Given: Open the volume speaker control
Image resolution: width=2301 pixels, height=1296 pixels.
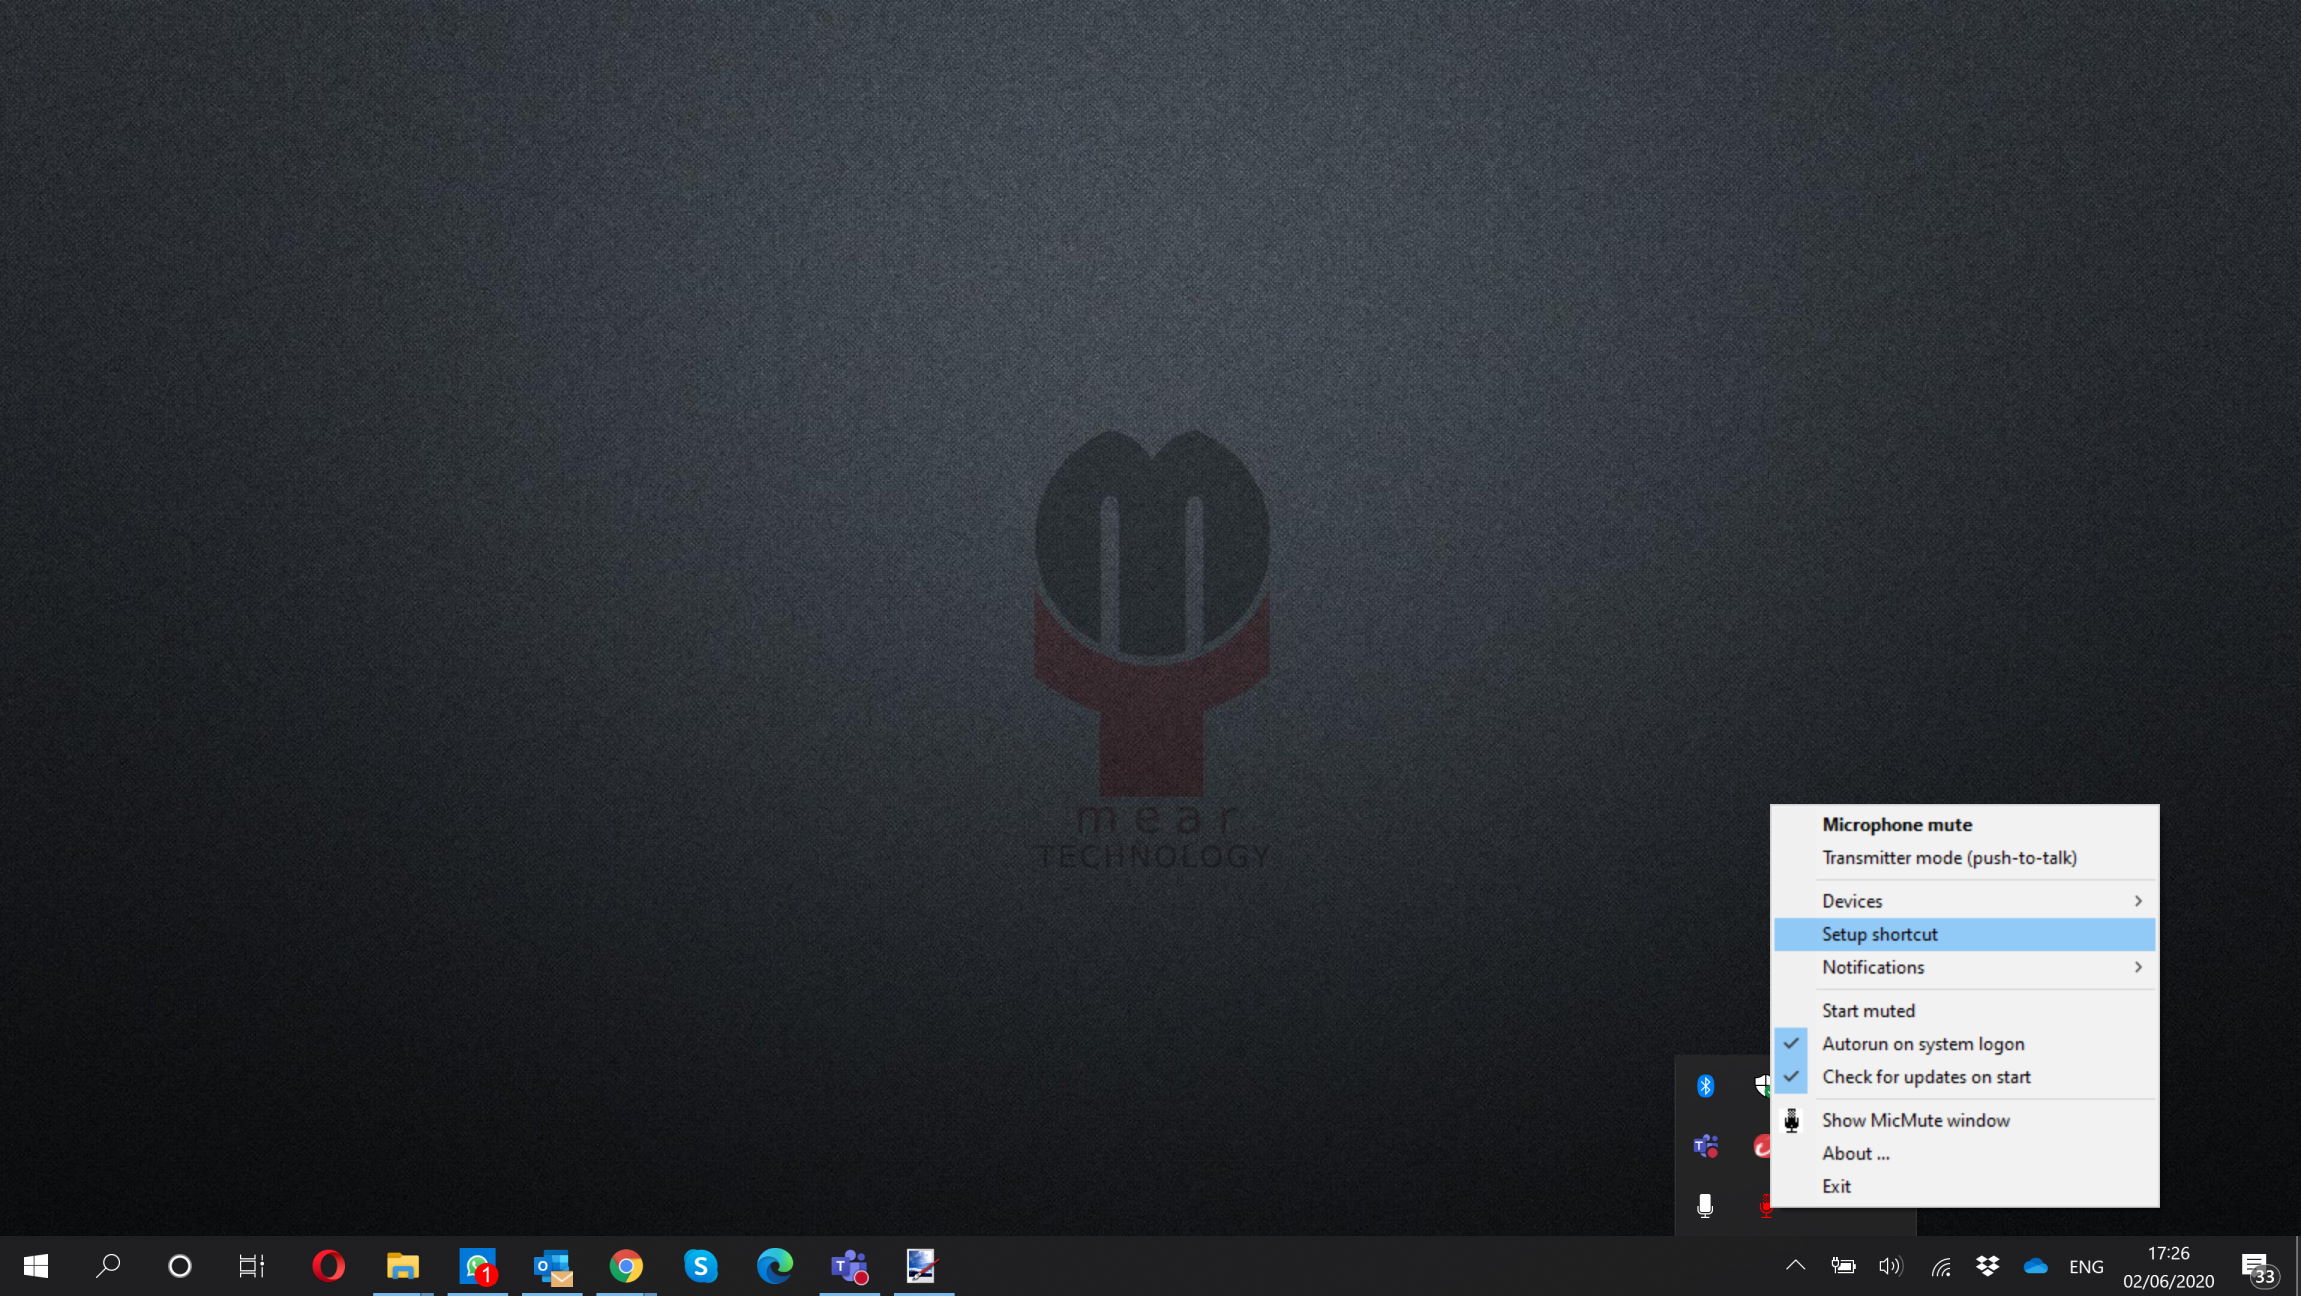Looking at the screenshot, I should [x=1890, y=1266].
